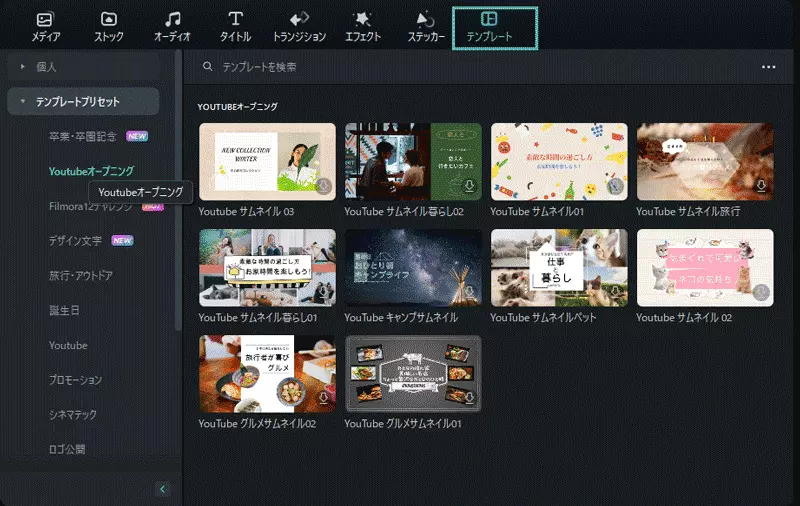Open the メディア media tab
The image size is (800, 506).
point(45,26)
